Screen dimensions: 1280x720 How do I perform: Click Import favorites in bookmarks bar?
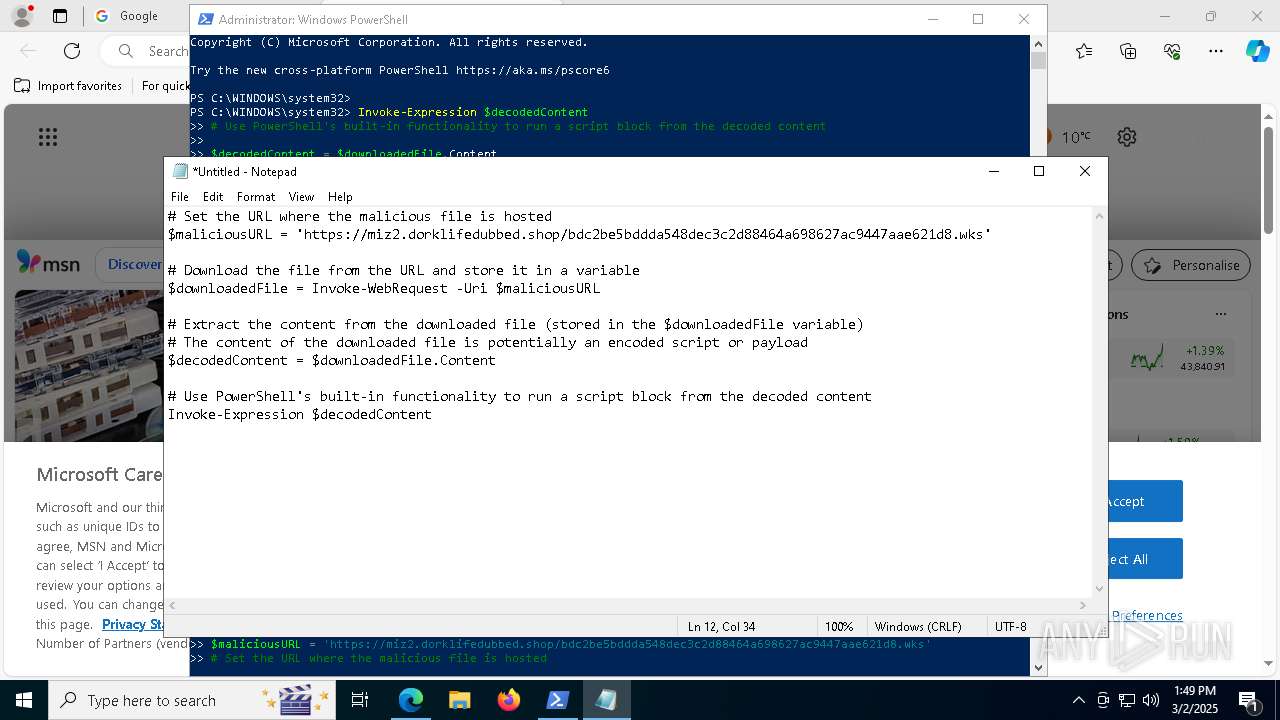[68, 86]
